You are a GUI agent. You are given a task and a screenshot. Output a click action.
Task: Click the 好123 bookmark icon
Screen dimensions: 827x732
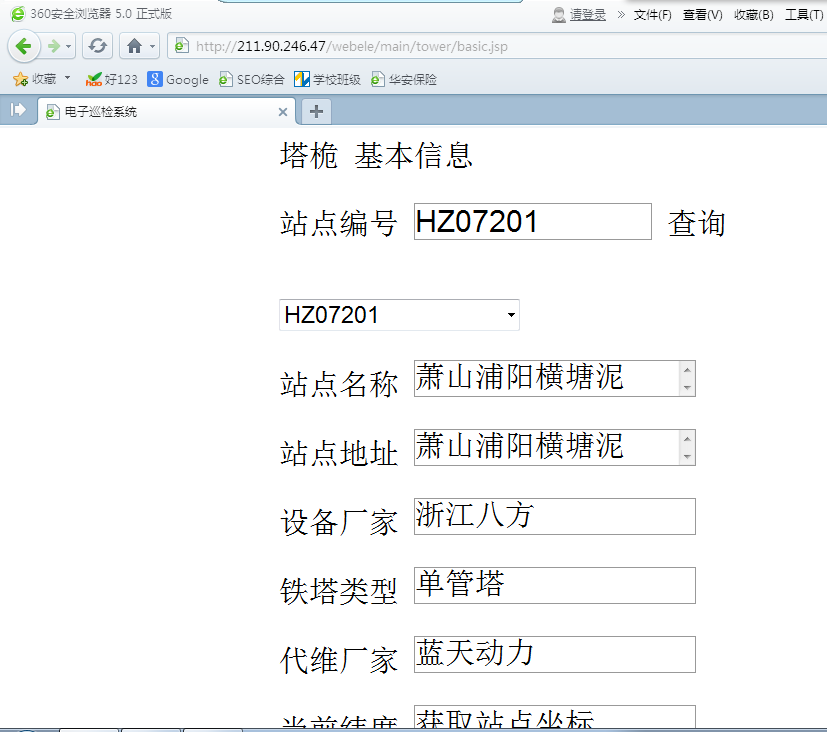tap(93, 79)
